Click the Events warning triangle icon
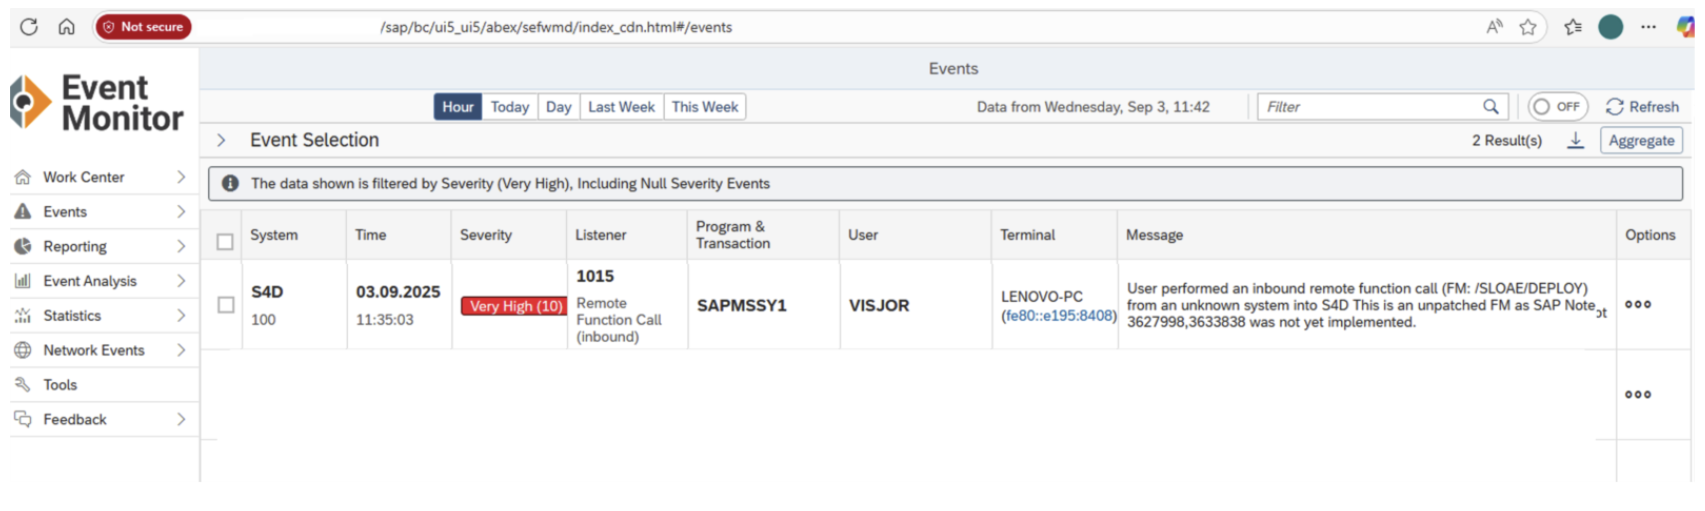This screenshot has height=511, width=1705. [x=23, y=211]
